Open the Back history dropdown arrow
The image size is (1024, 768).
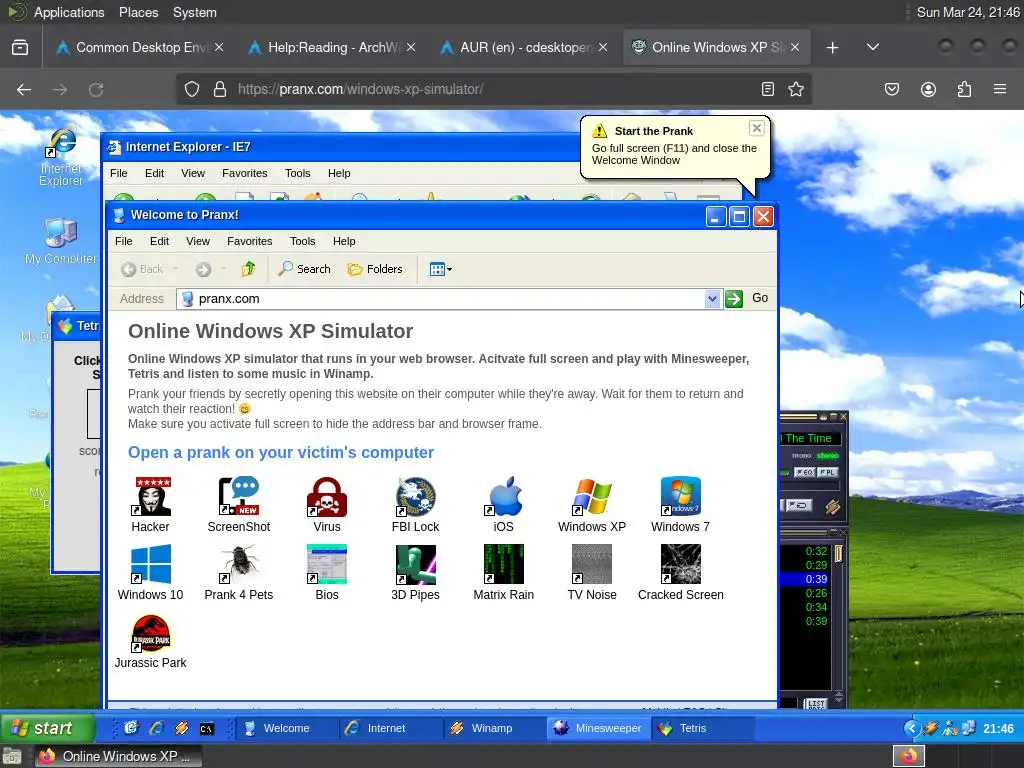pyautogui.click(x=175, y=269)
